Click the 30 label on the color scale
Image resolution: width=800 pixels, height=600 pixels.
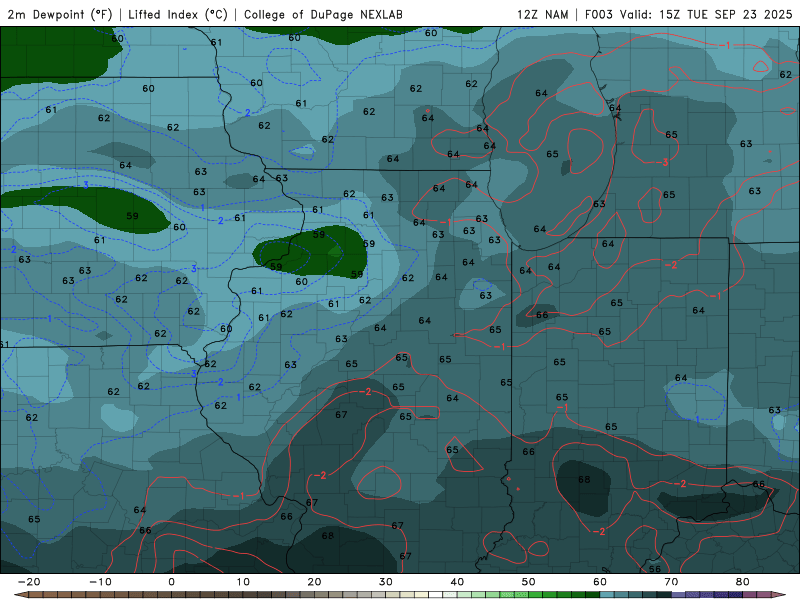[386, 582]
